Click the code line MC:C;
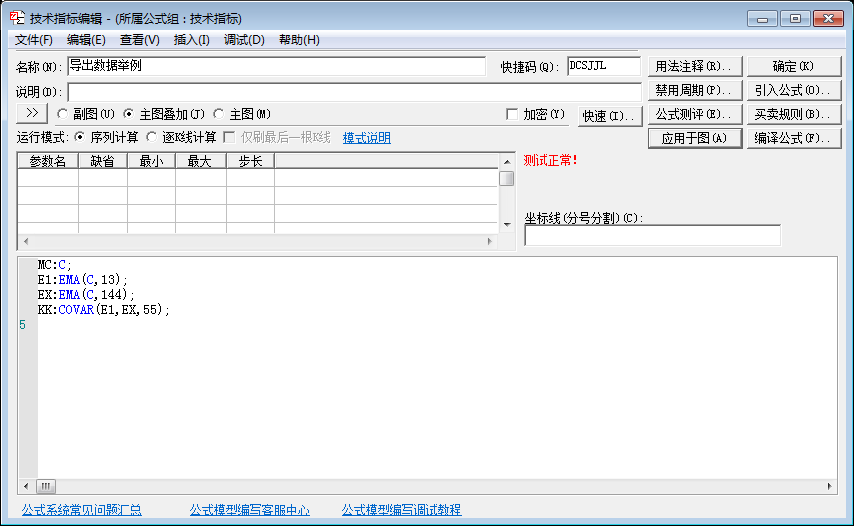This screenshot has width=854, height=526. 54,265
